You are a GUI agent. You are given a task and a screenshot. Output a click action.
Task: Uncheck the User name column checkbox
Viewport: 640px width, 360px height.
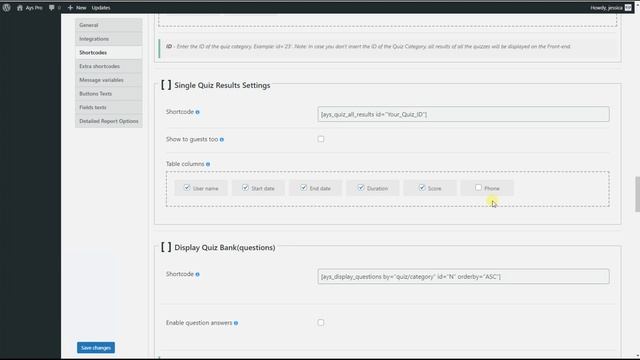point(187,188)
